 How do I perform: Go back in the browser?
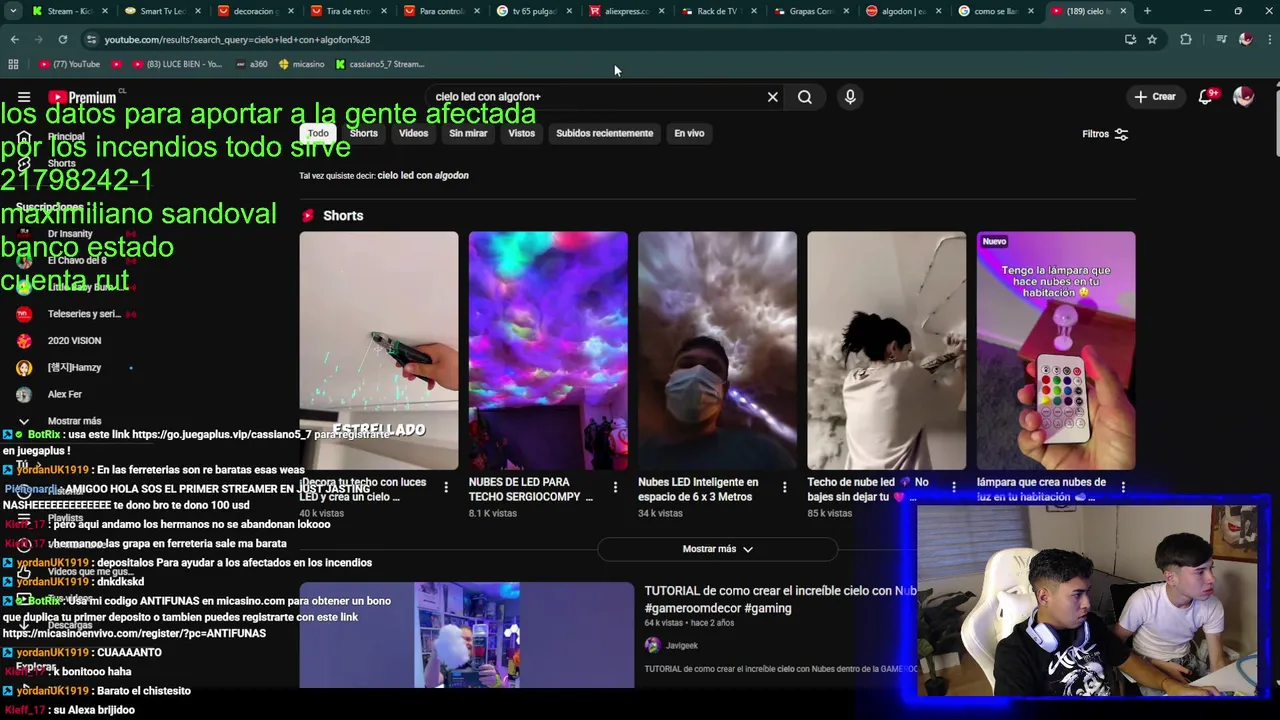click(14, 39)
